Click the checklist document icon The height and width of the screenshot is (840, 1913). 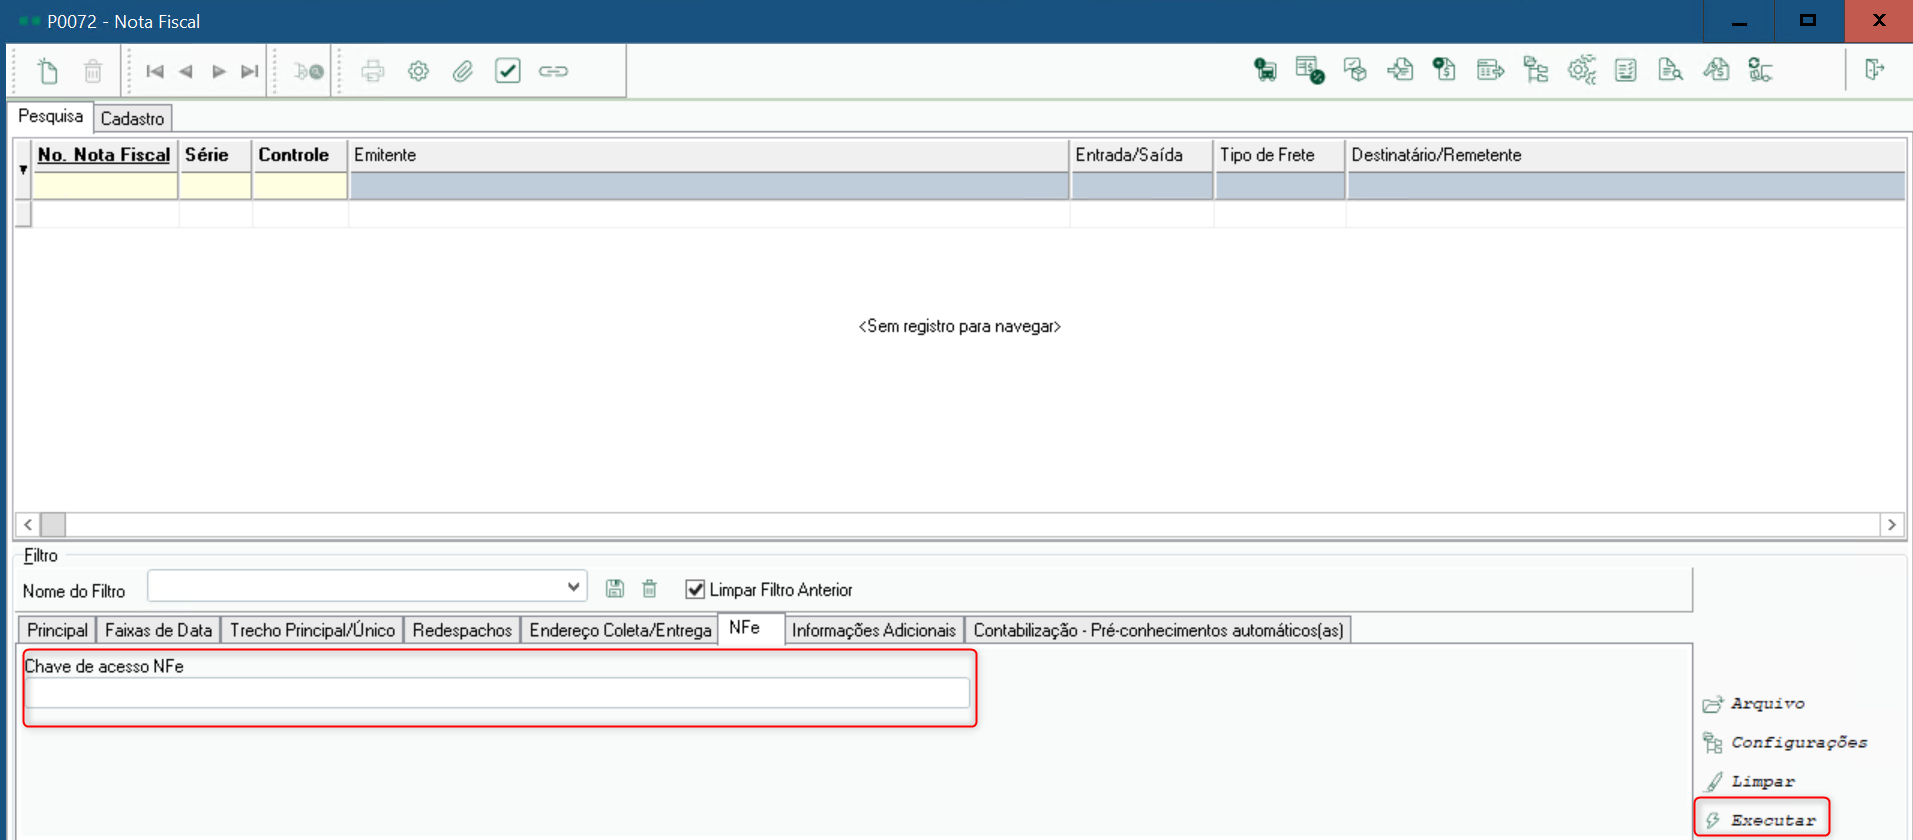point(1626,69)
